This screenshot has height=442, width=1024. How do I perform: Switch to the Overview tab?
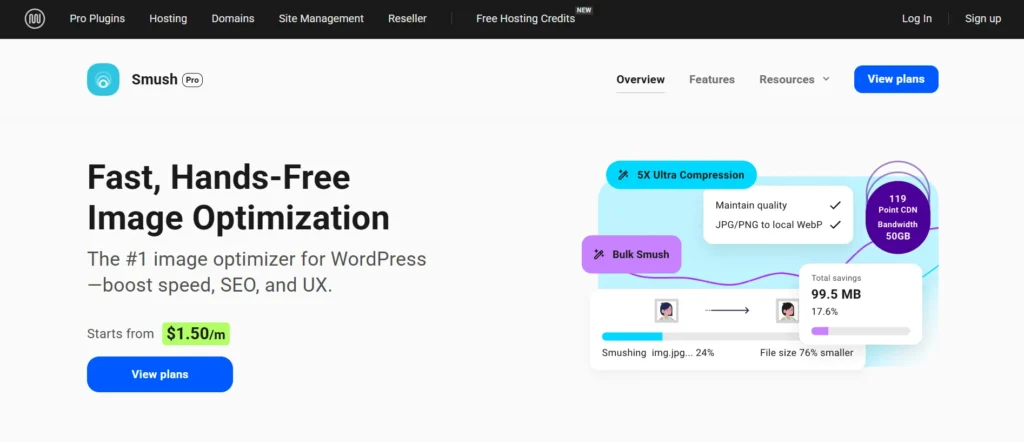641,80
